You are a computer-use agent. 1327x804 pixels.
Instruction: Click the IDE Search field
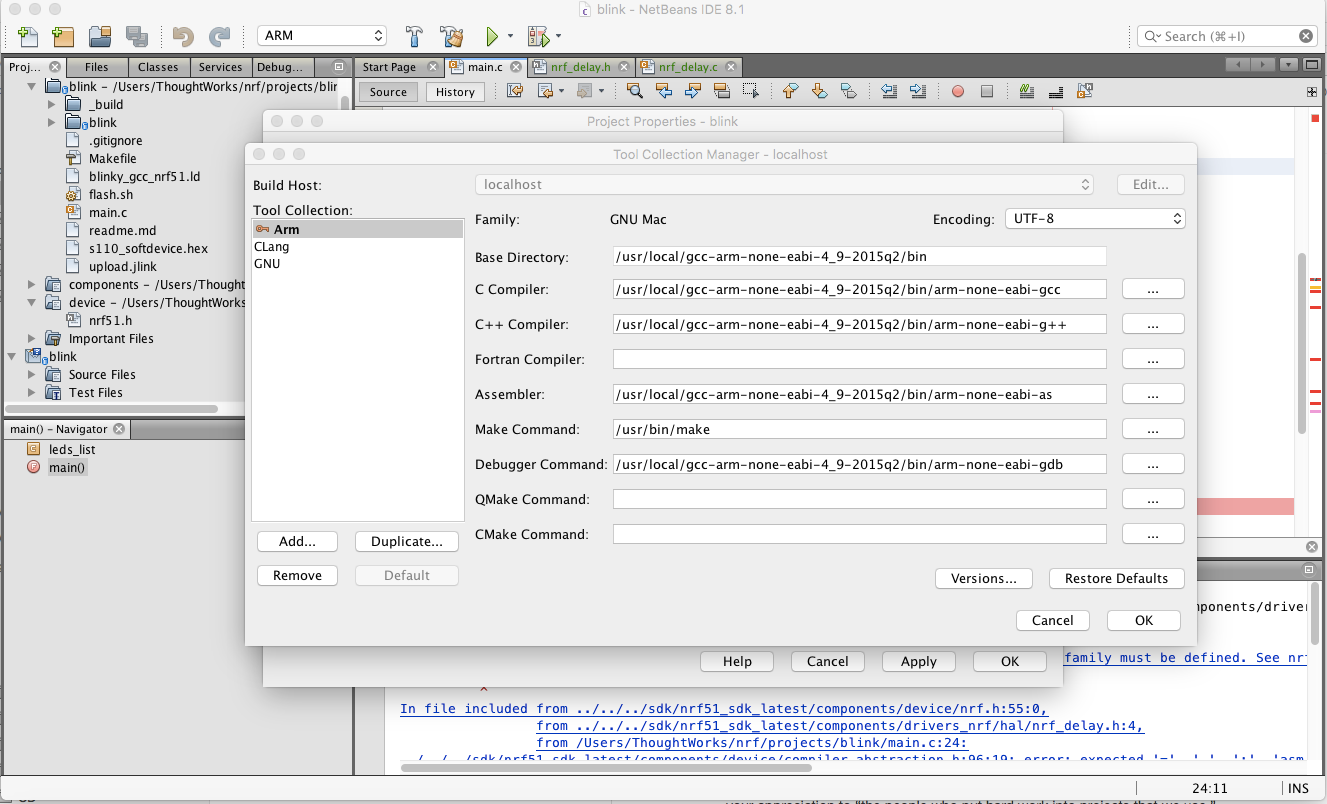[1228, 36]
